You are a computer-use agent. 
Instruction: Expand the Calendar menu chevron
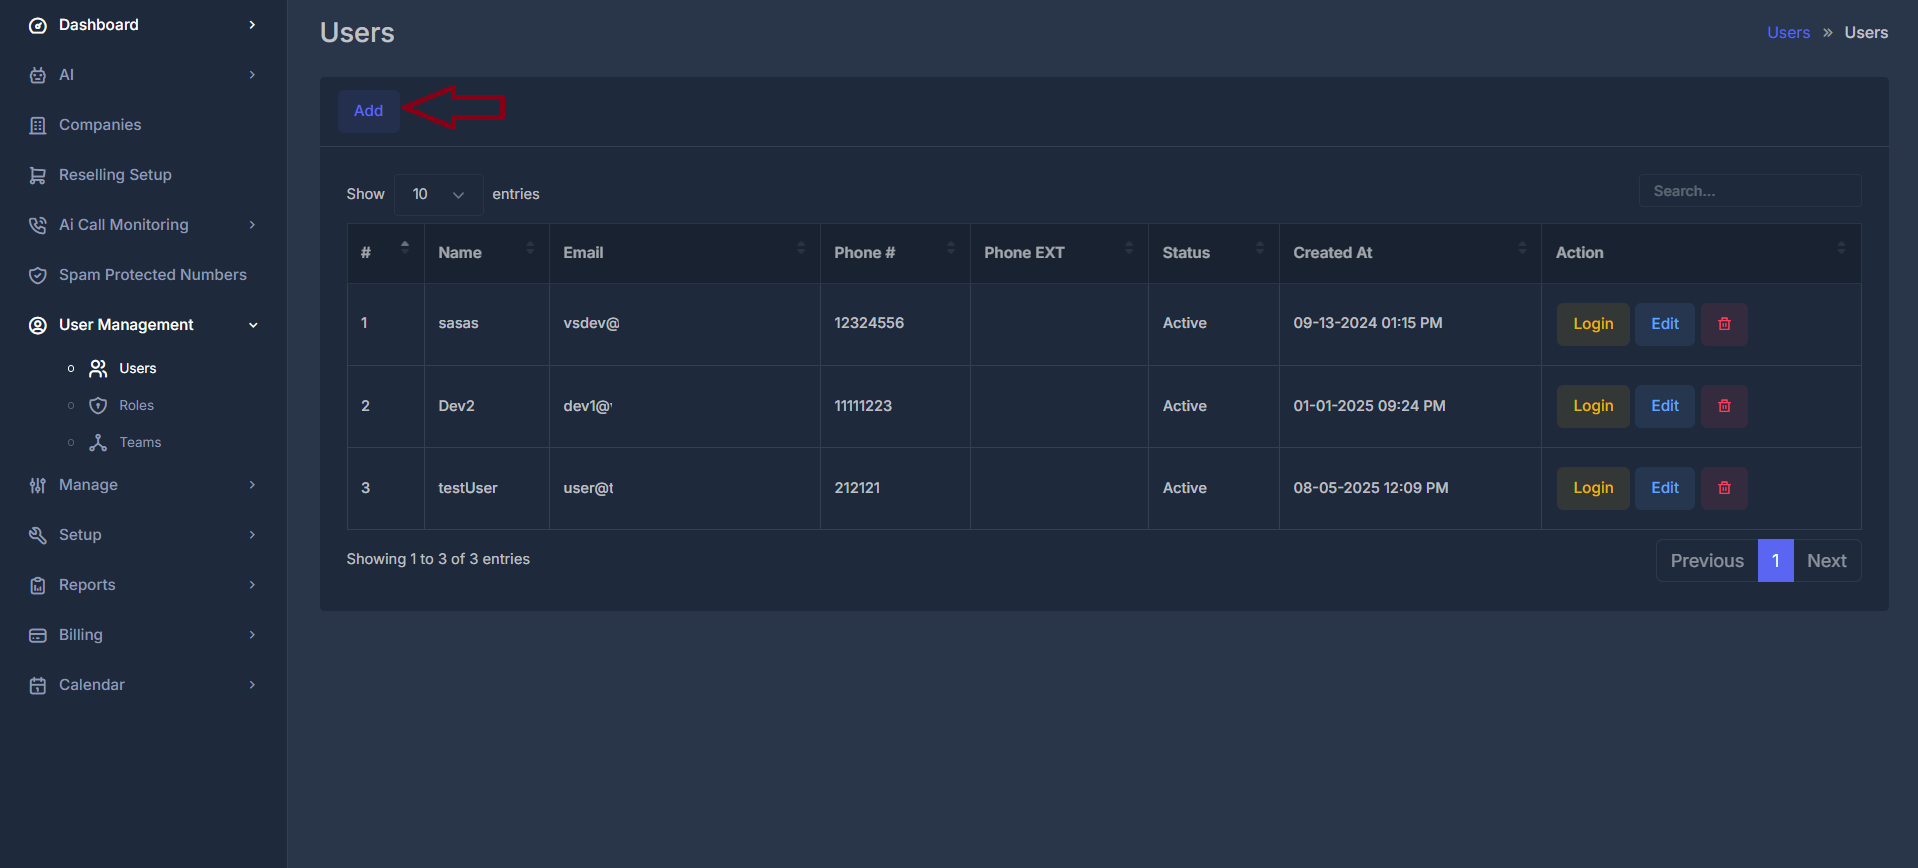pyautogui.click(x=252, y=685)
